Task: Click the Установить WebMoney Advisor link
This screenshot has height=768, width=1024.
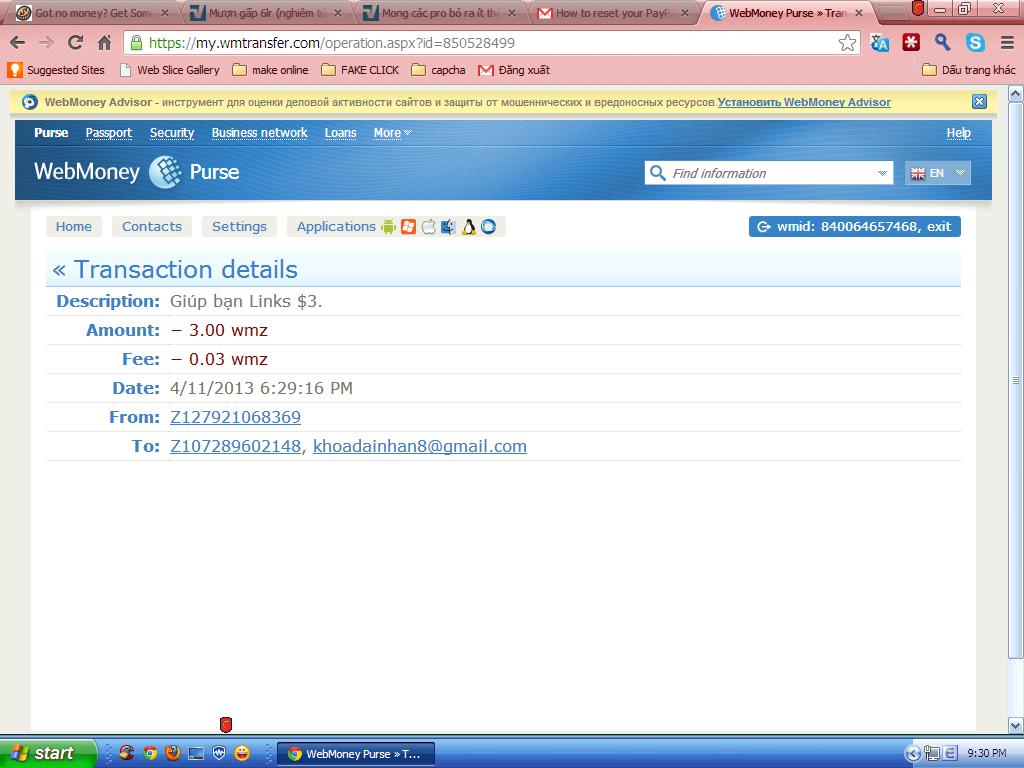Action: point(804,102)
